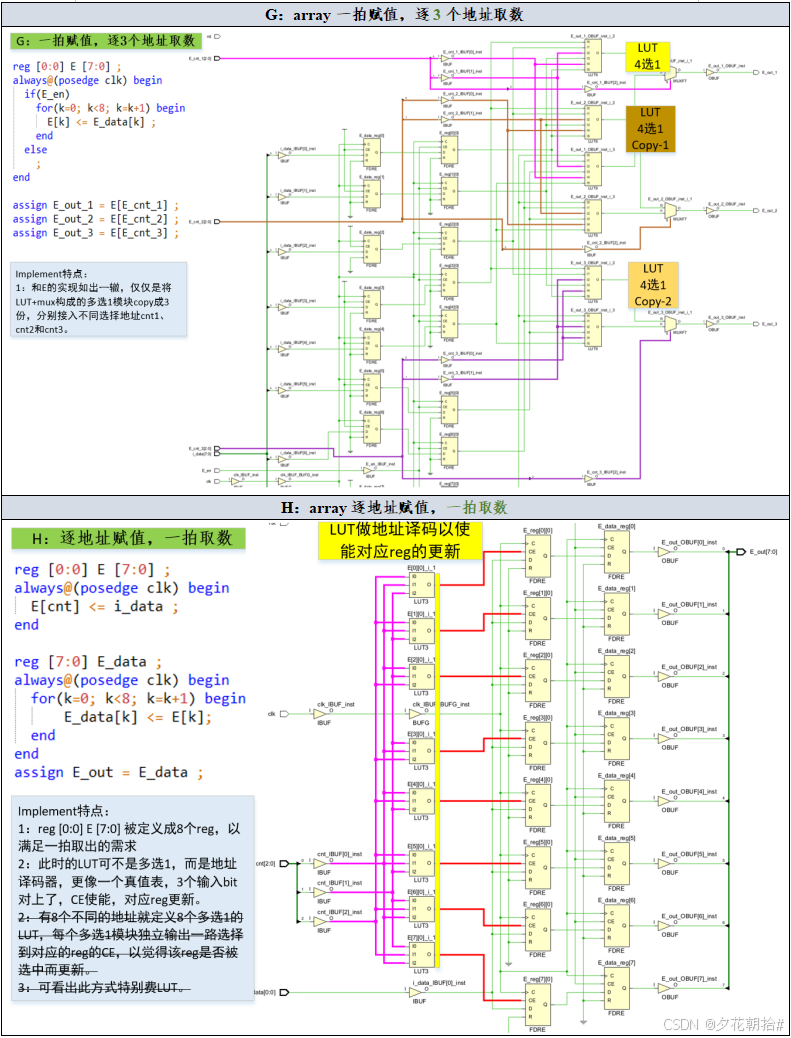Image resolution: width=791 pixels, height=1038 pixels.
Task: Click code line 'E[k] <= E_data[k] ;'
Action: tap(101, 122)
